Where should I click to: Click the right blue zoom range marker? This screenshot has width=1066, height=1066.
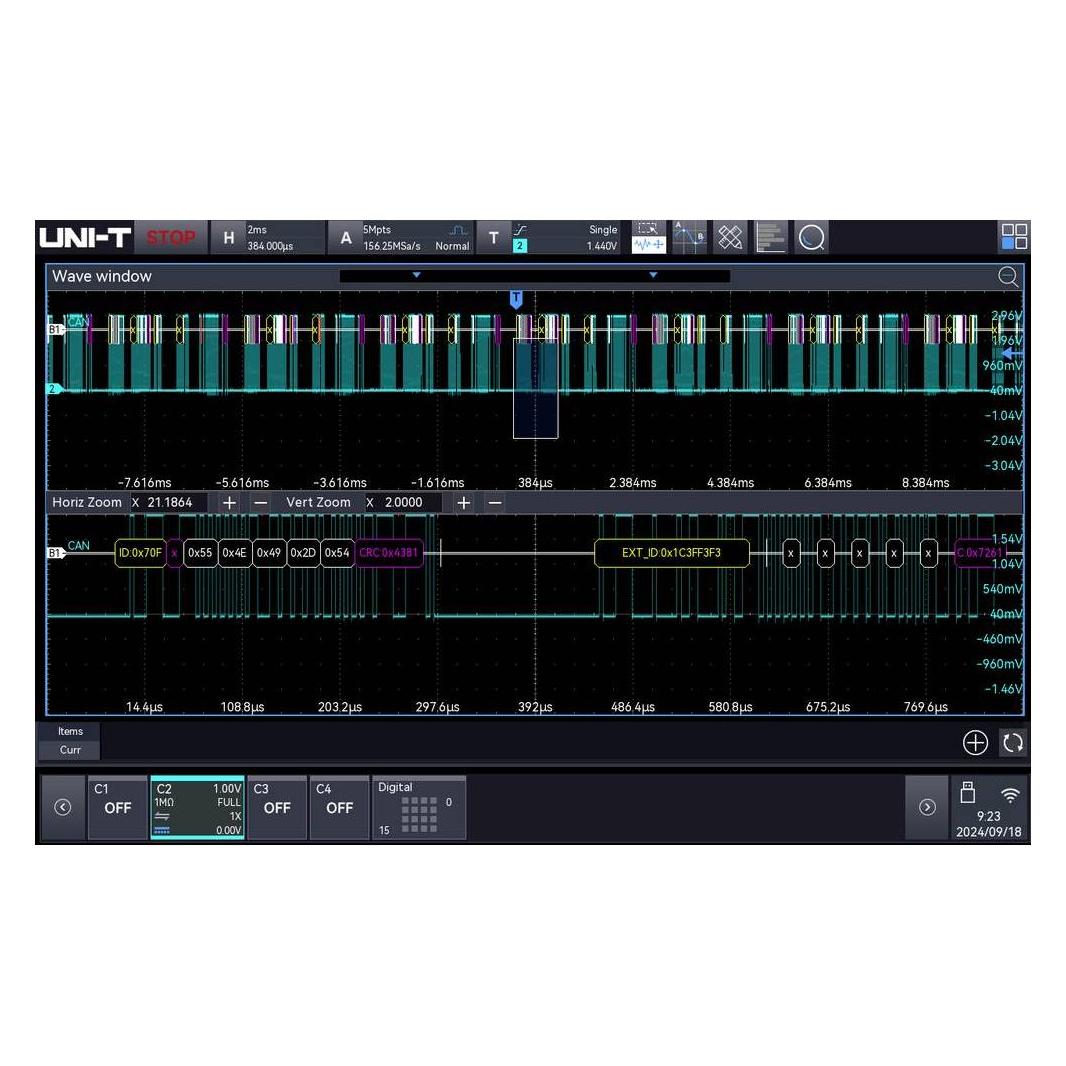coord(653,275)
